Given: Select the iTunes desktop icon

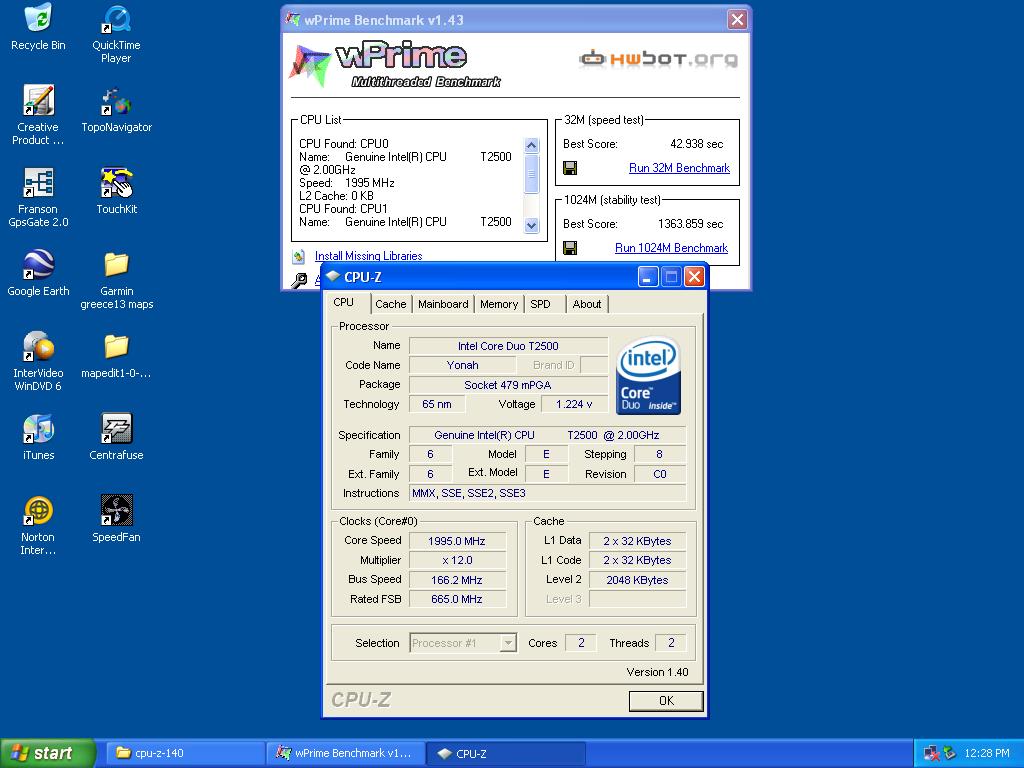Looking at the screenshot, I should coord(38,429).
